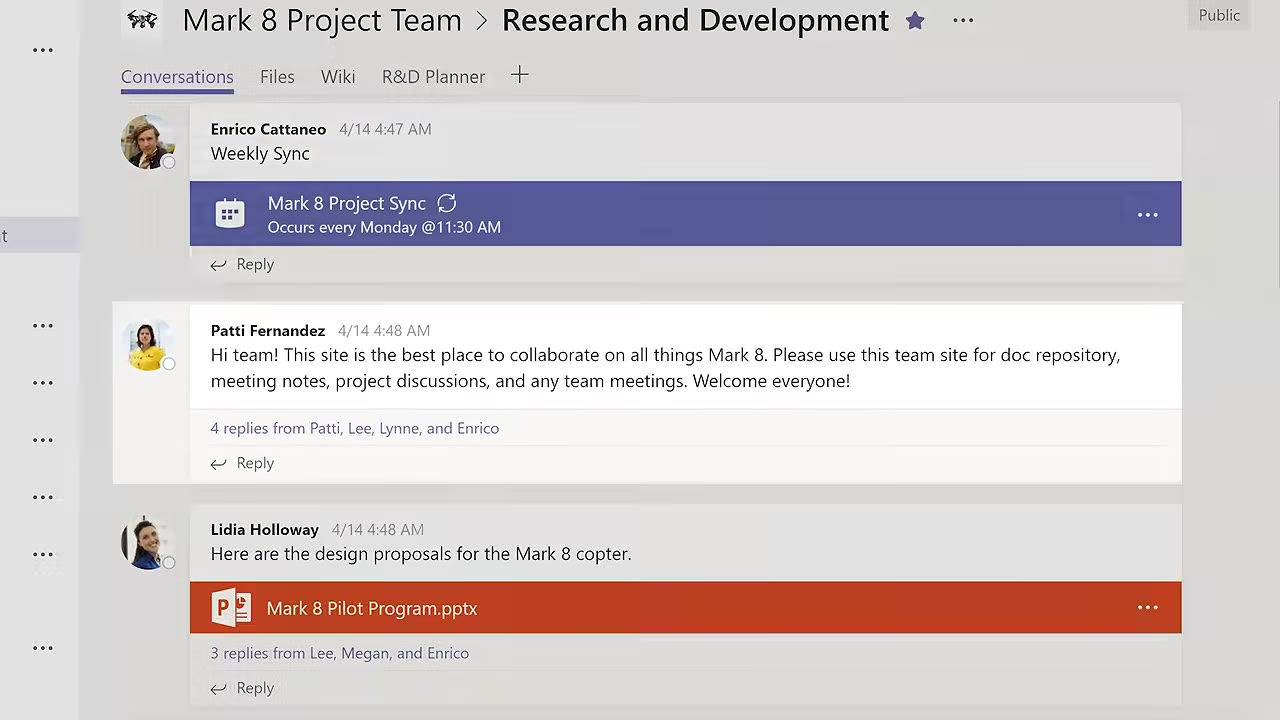
Task: Open Lidia Holloway's profile picture
Action: tap(147, 543)
